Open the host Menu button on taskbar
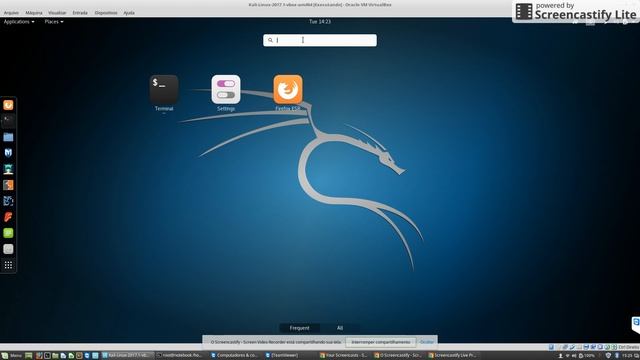Image resolution: width=640 pixels, height=360 pixels. click(12, 356)
